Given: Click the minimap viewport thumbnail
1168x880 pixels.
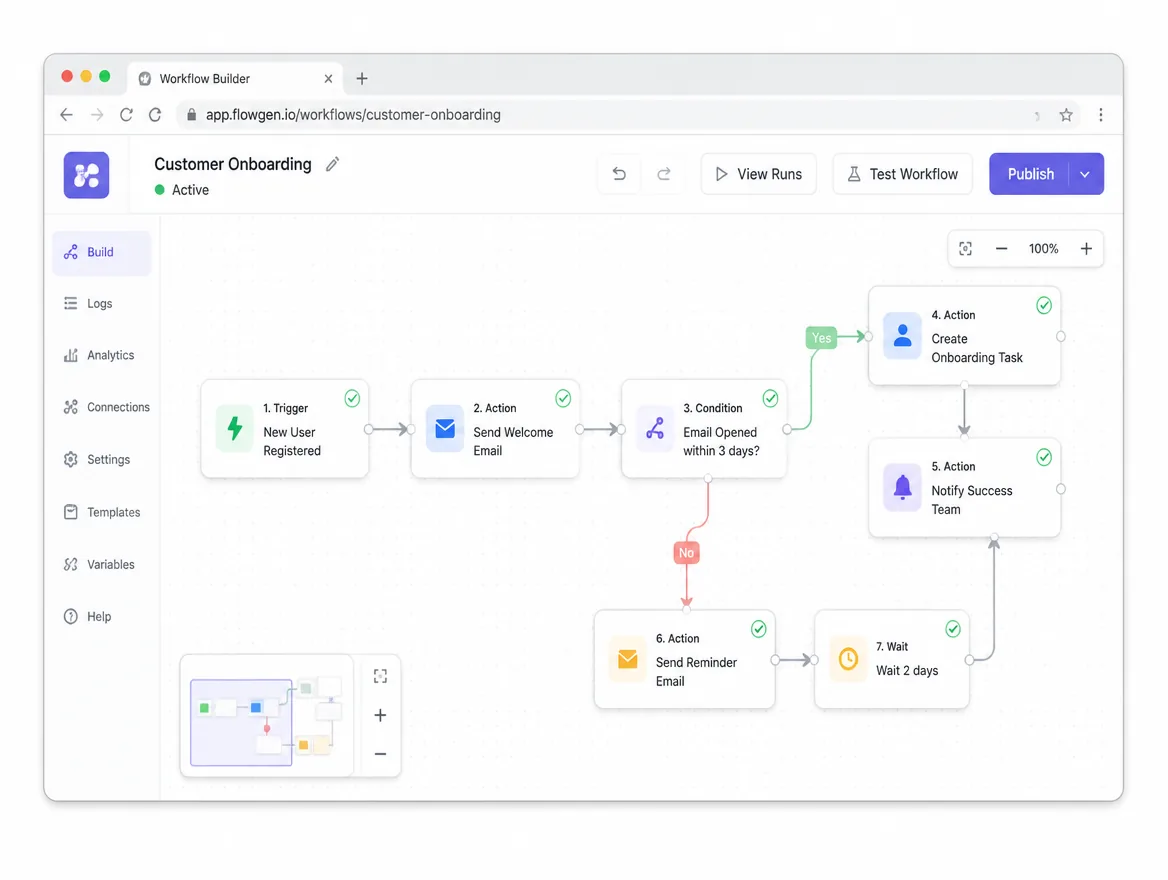Looking at the screenshot, I should (241, 722).
